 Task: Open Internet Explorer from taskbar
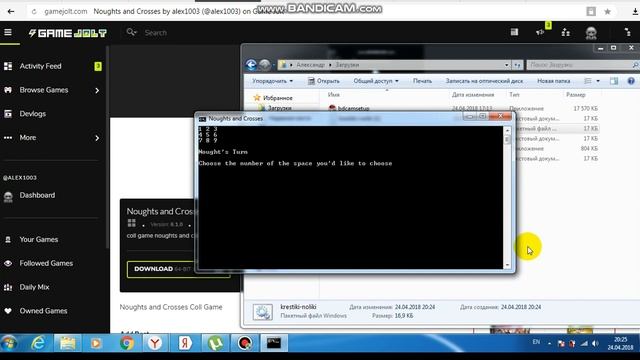click(x=39, y=343)
